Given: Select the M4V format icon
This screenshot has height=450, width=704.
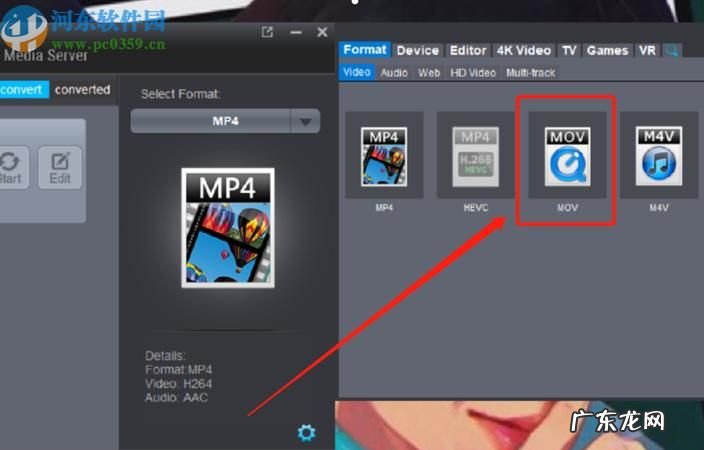Looking at the screenshot, I should tap(658, 155).
